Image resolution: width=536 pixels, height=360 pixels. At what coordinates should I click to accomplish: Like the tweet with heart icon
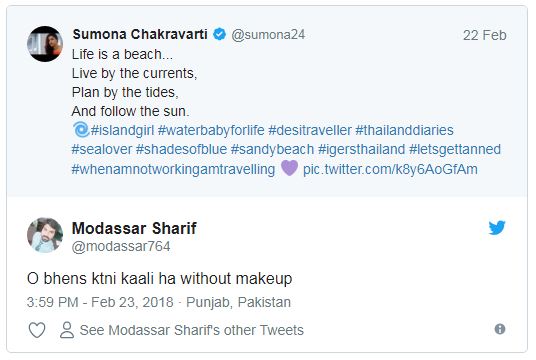37,330
